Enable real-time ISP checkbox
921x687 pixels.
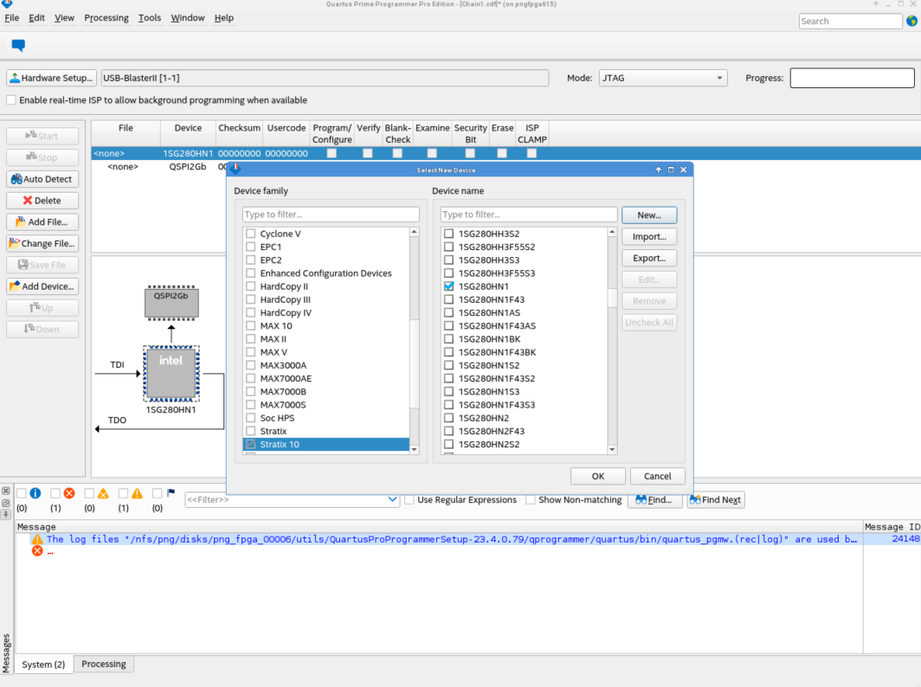tap(12, 100)
